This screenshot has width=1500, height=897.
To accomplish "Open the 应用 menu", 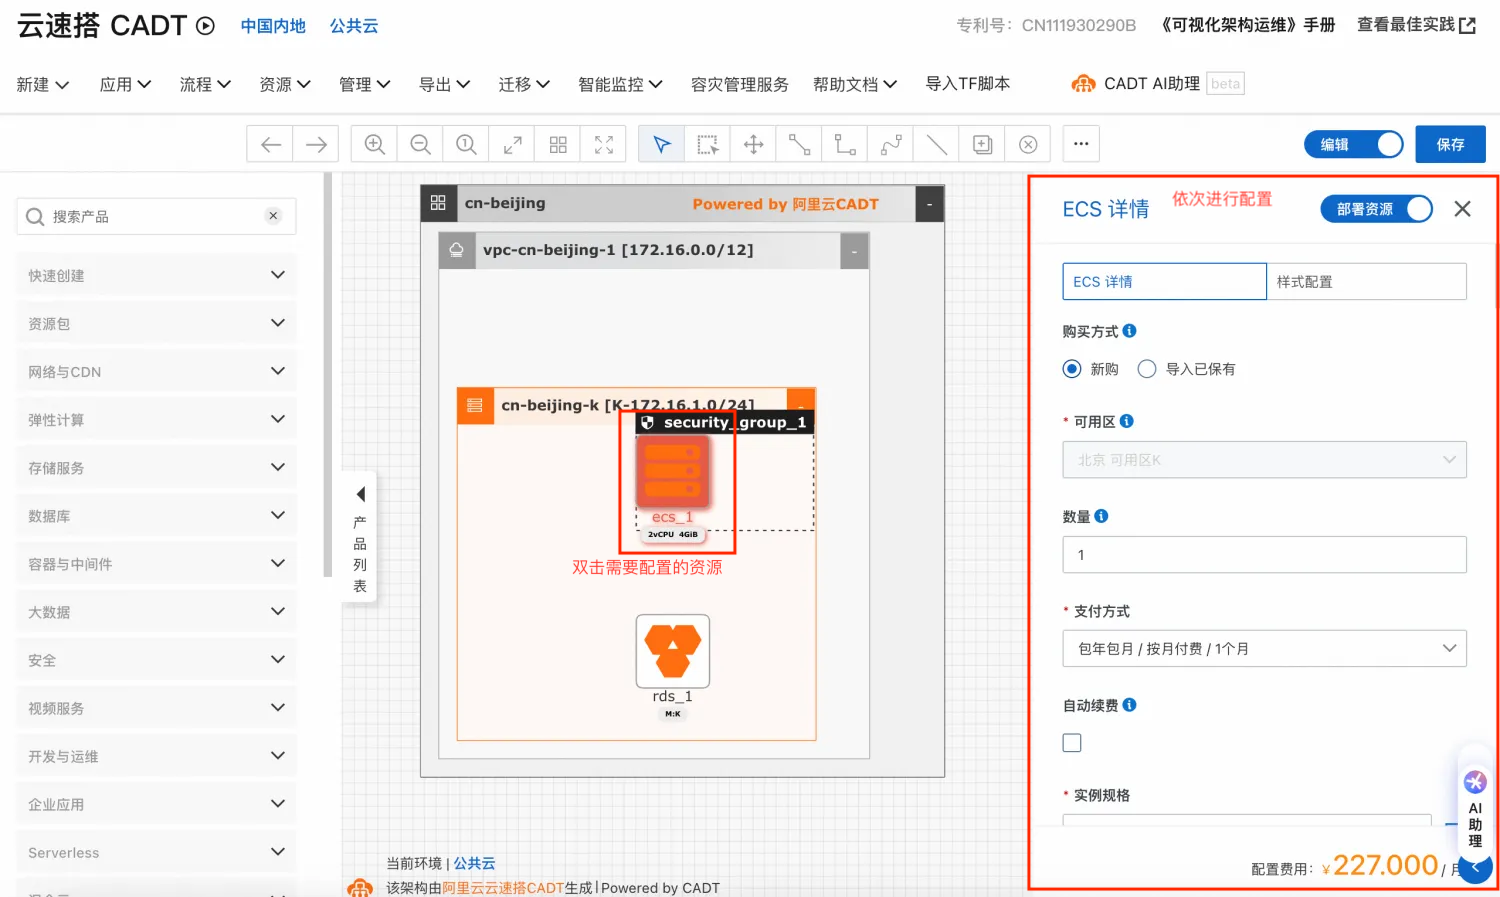I will [x=125, y=85].
